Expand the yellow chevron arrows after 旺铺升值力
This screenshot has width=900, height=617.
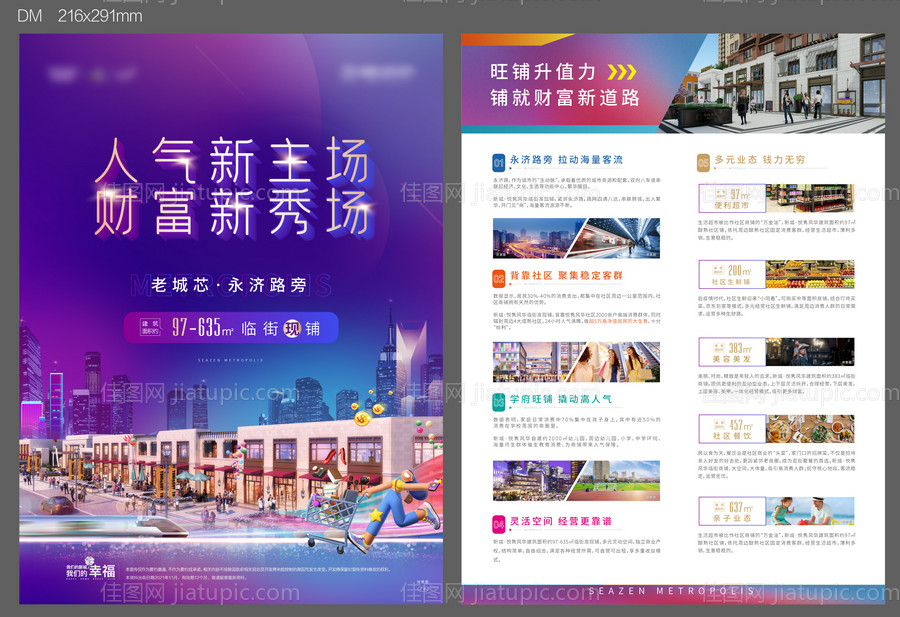[x=626, y=71]
